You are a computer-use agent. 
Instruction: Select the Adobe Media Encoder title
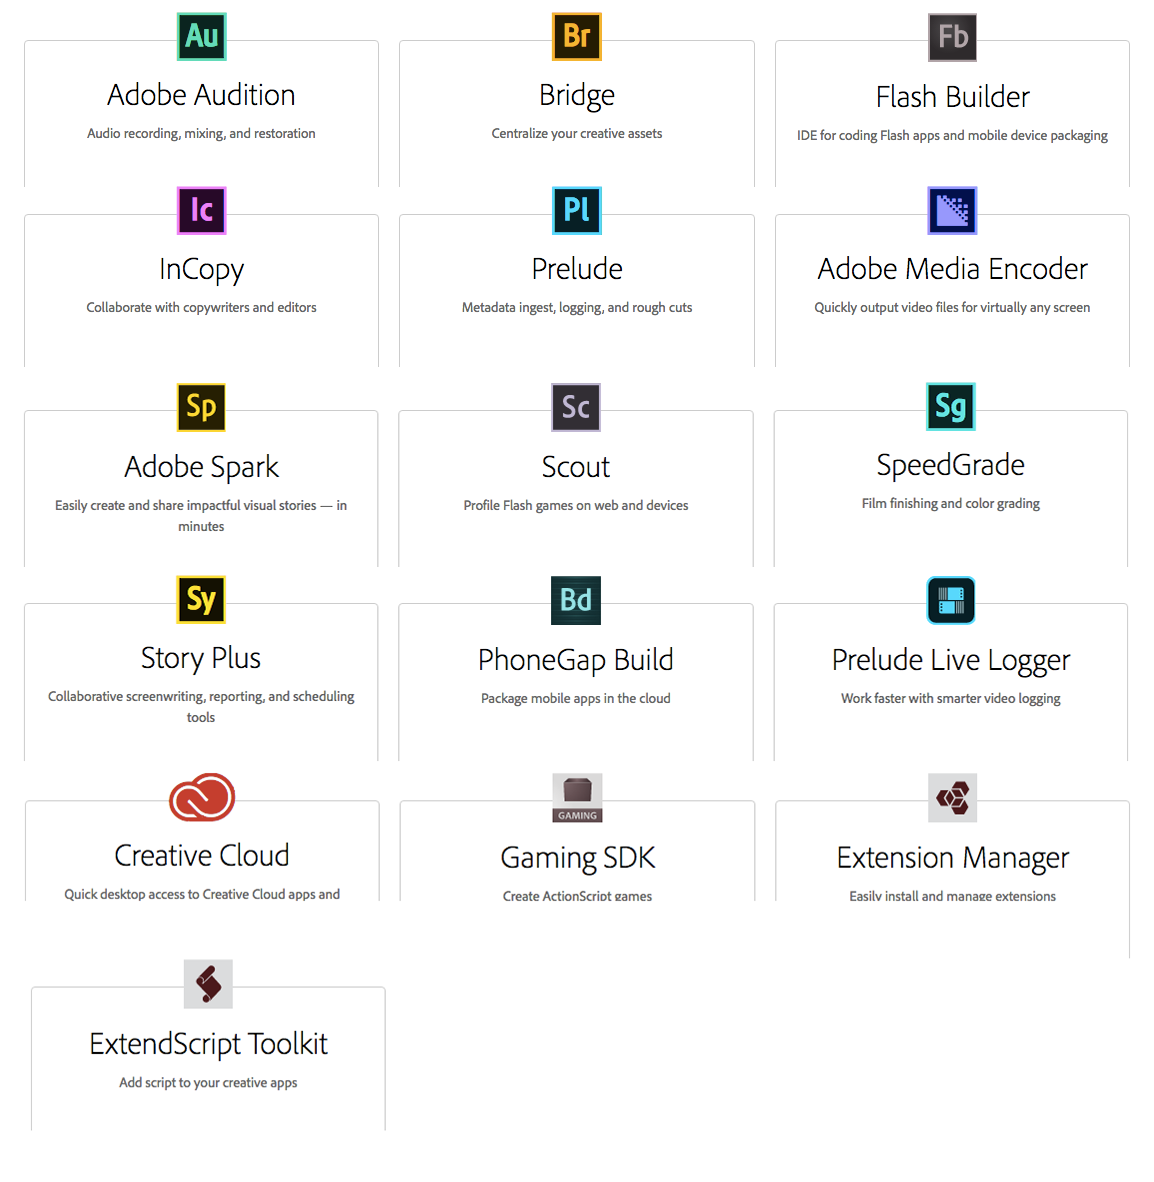point(952,269)
